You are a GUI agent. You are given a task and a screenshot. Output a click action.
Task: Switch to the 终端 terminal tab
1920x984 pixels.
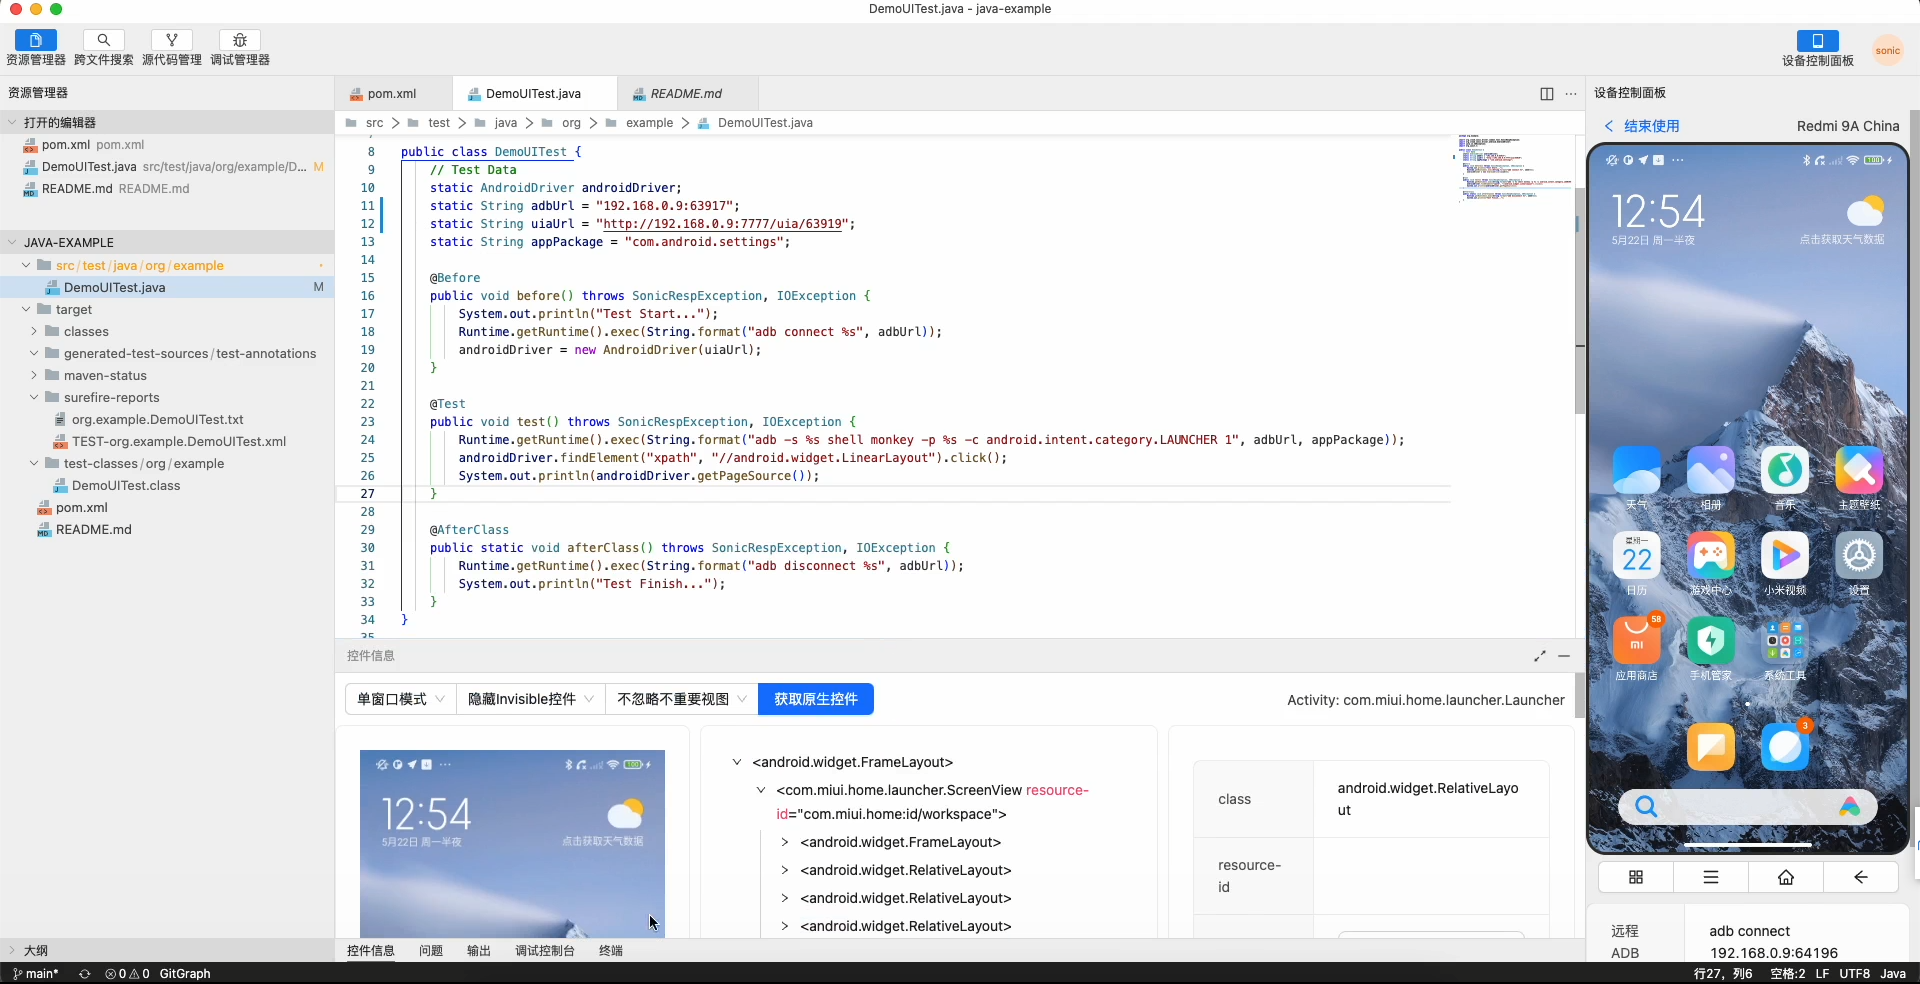(x=611, y=951)
